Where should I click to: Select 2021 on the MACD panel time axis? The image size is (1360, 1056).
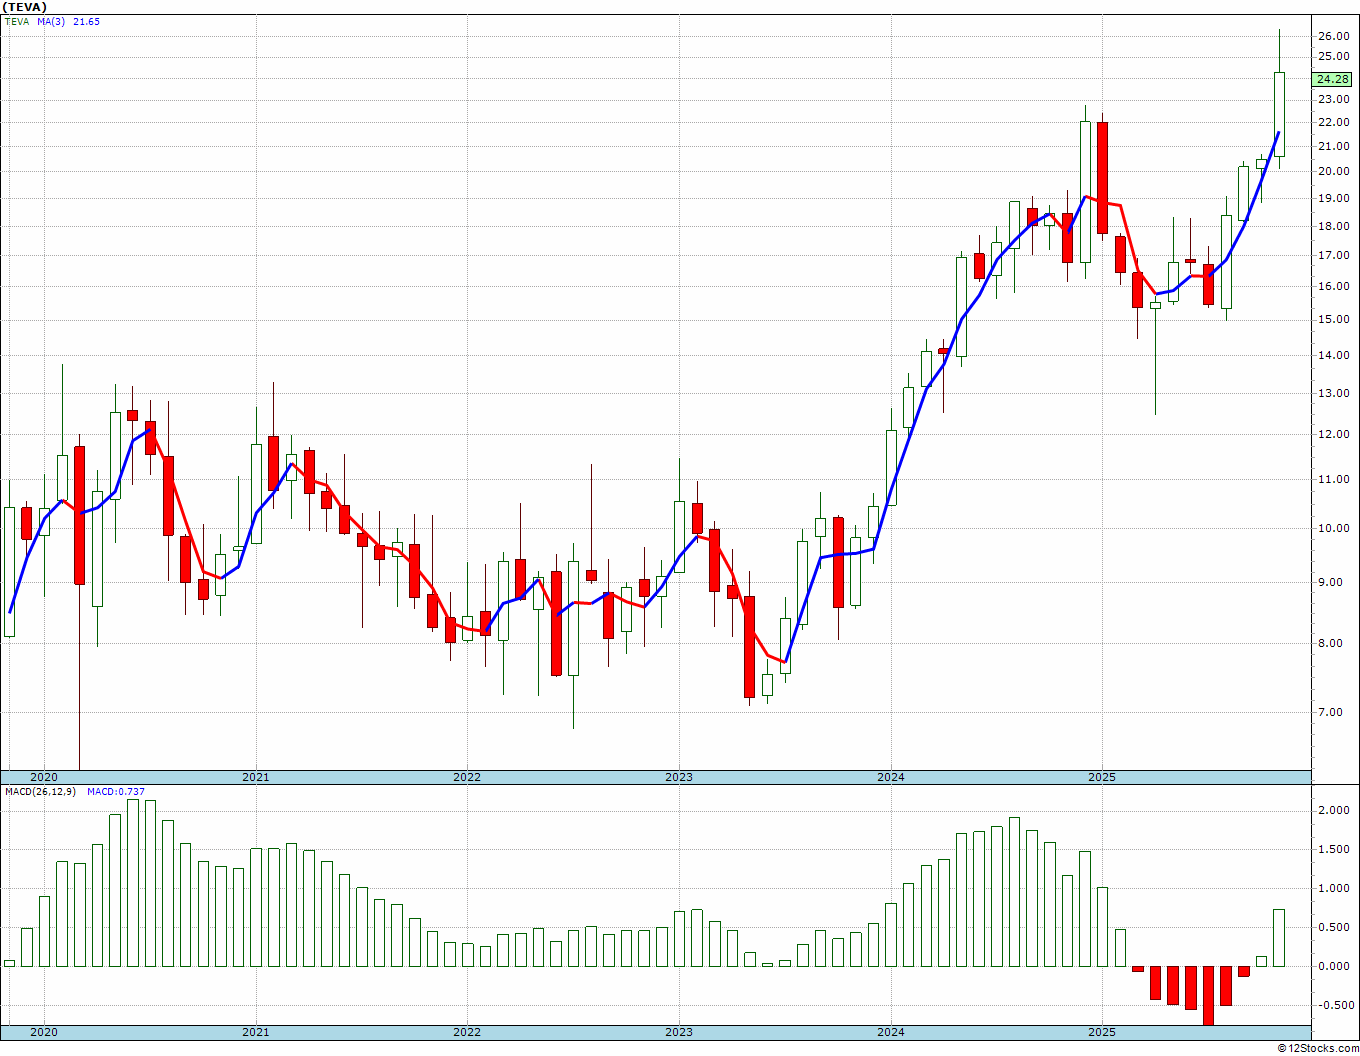256,1032
